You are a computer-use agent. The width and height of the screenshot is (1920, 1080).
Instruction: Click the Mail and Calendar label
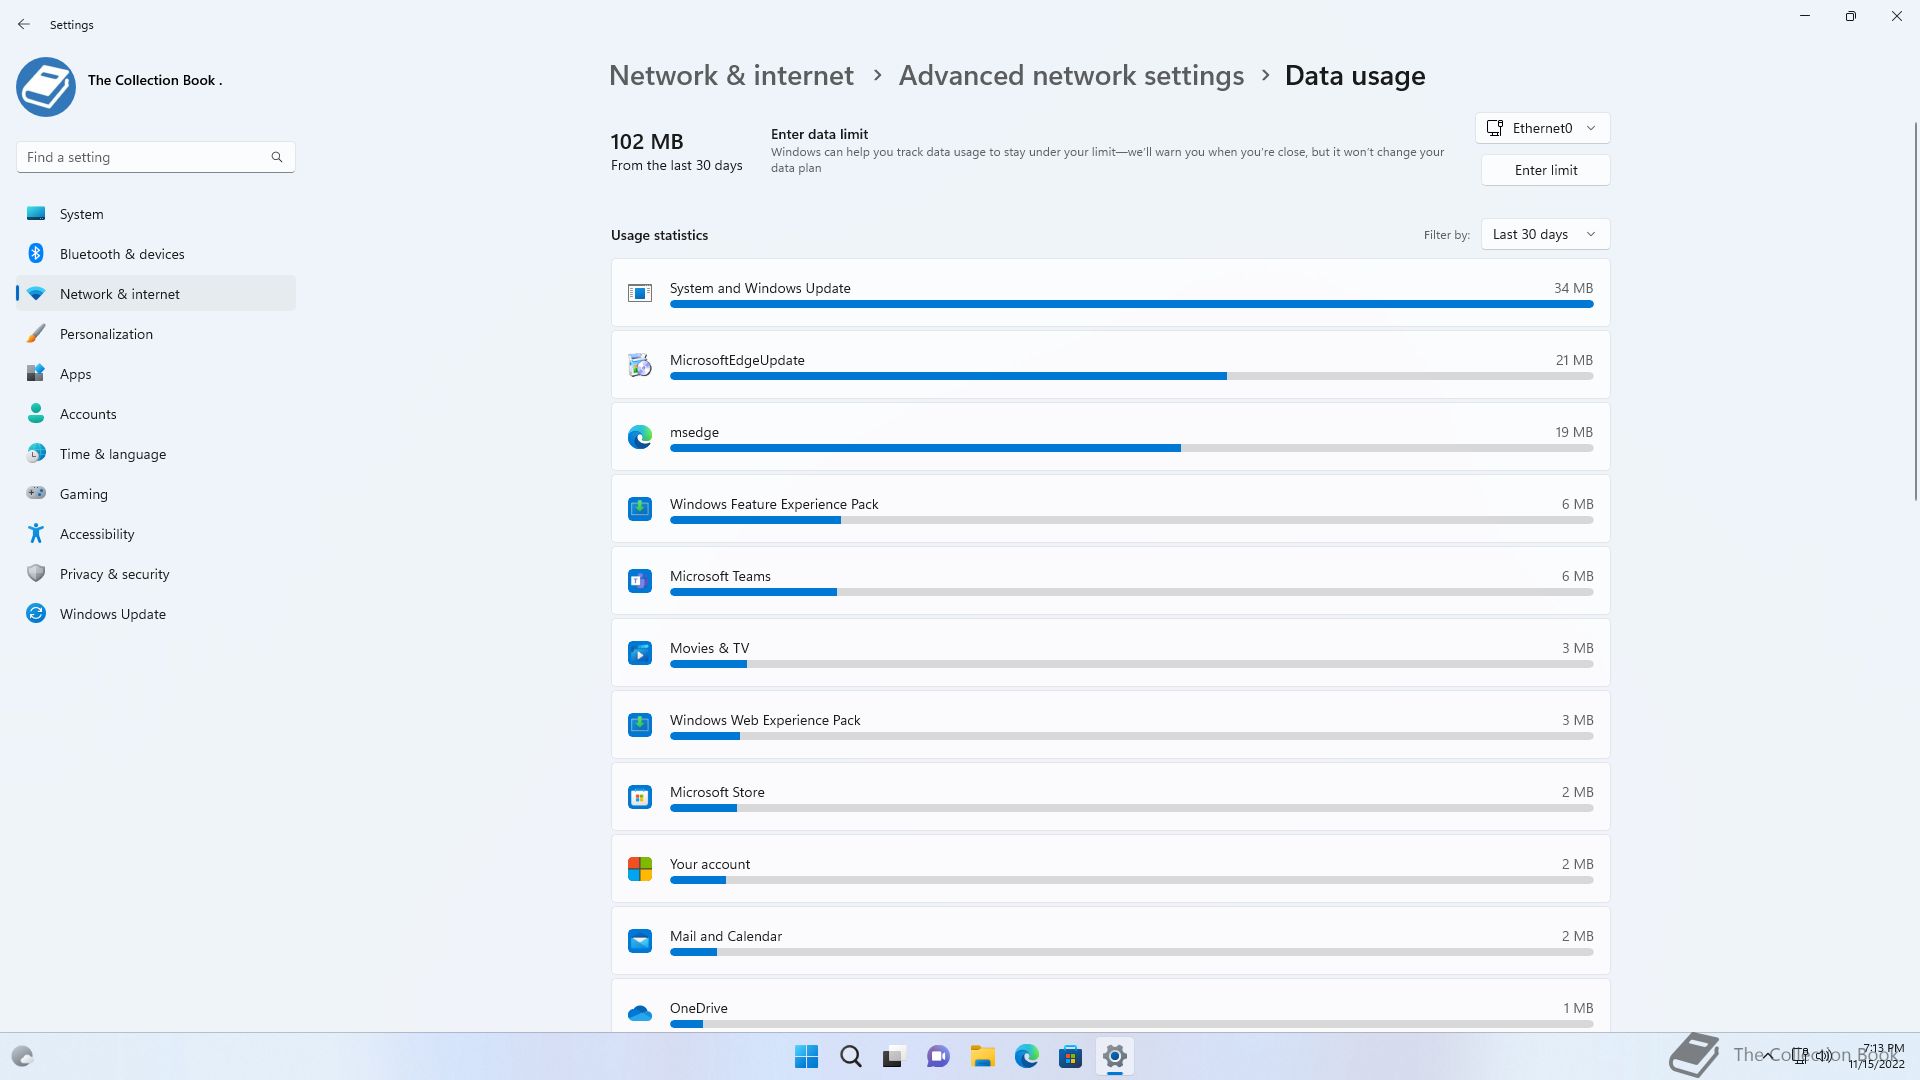pos(726,936)
